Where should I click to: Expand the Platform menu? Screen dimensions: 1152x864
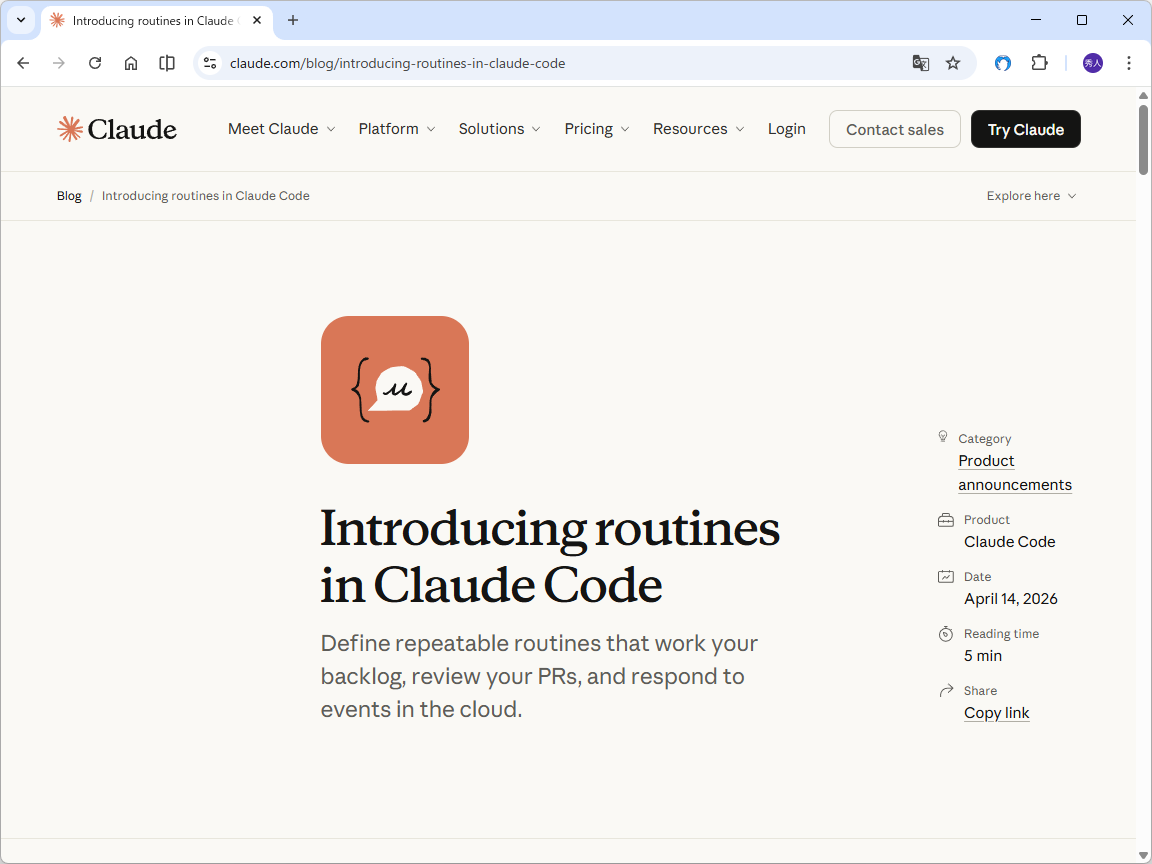[x=397, y=129]
